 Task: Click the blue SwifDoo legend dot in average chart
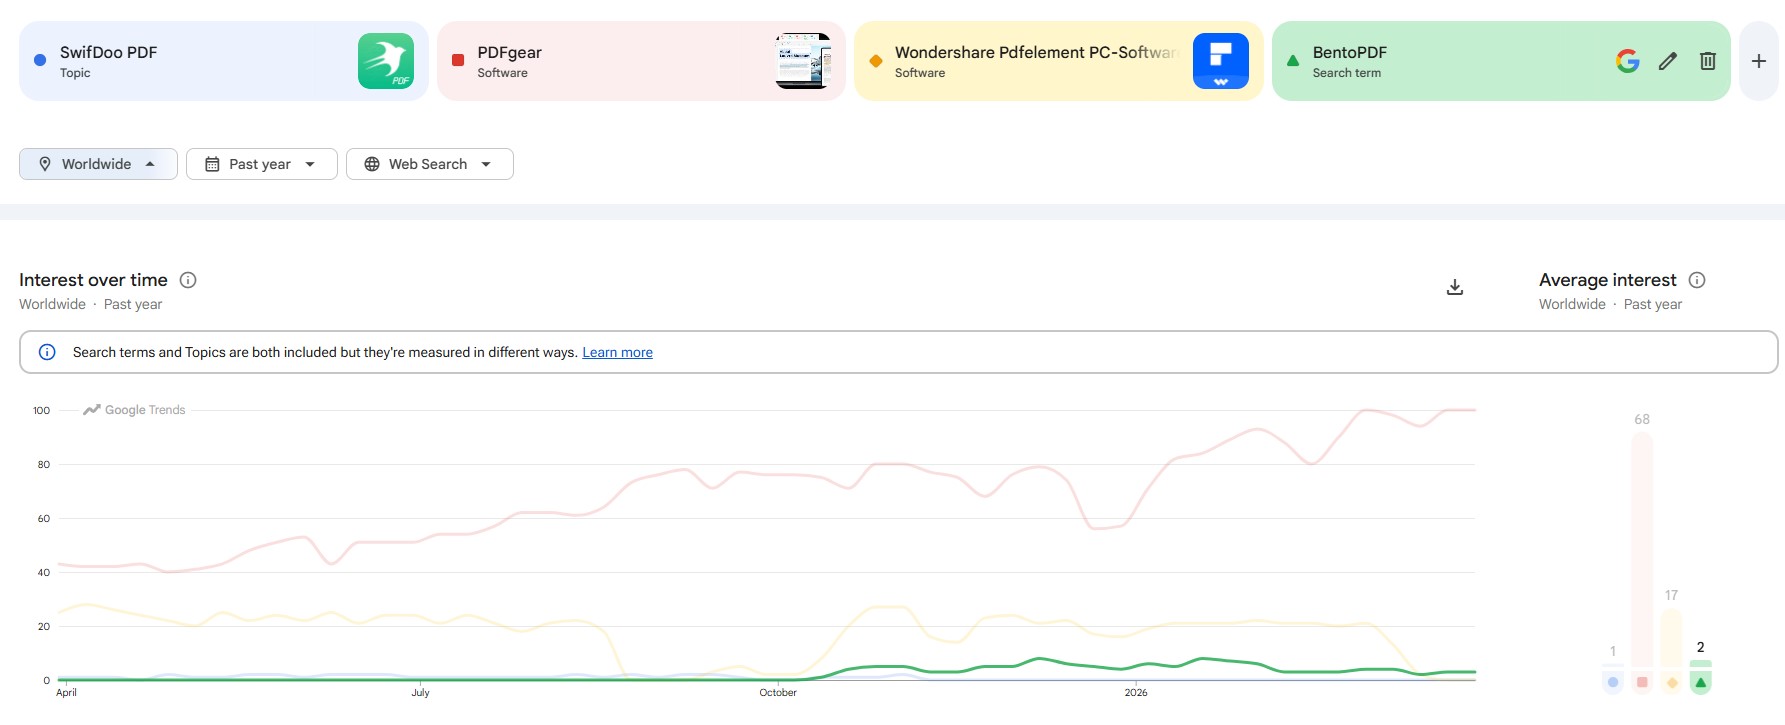pos(1613,682)
